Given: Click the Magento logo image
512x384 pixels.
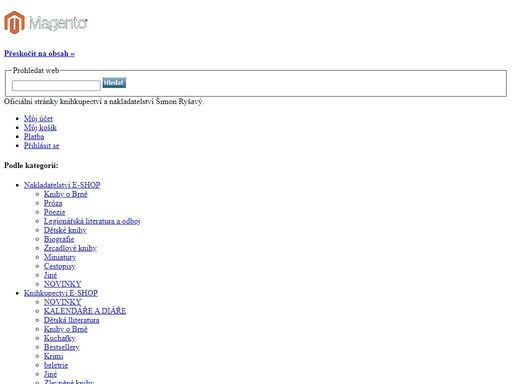Looking at the screenshot, I should [46, 23].
